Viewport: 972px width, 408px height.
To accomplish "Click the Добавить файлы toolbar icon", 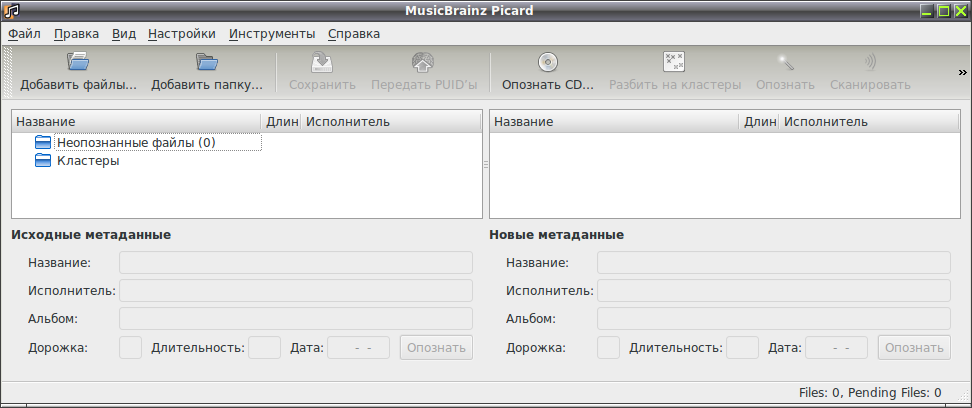I will (78, 61).
